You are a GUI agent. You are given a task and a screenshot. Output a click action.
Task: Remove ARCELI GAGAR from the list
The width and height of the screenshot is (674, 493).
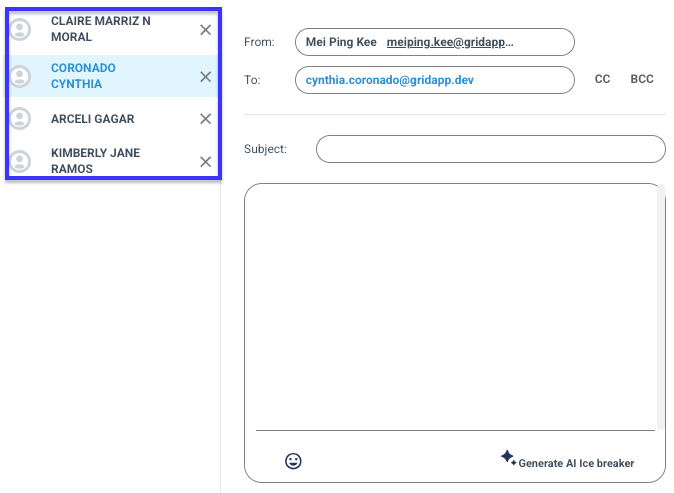tap(205, 119)
